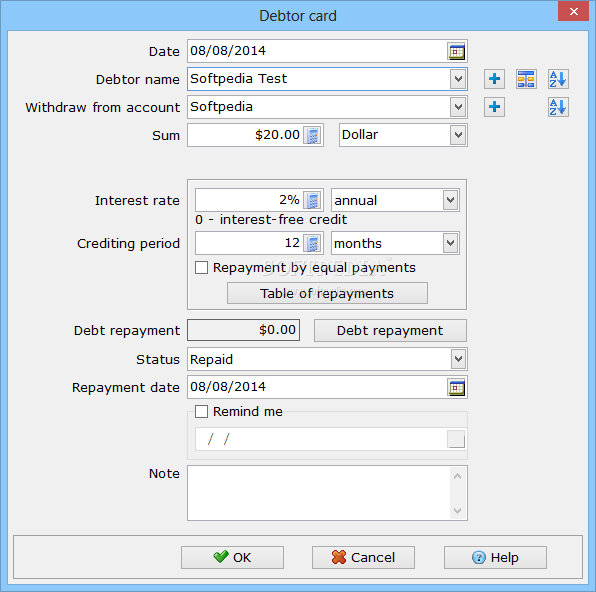Open calculator for Interest rate field
The height and width of the screenshot is (592, 596).
312,200
